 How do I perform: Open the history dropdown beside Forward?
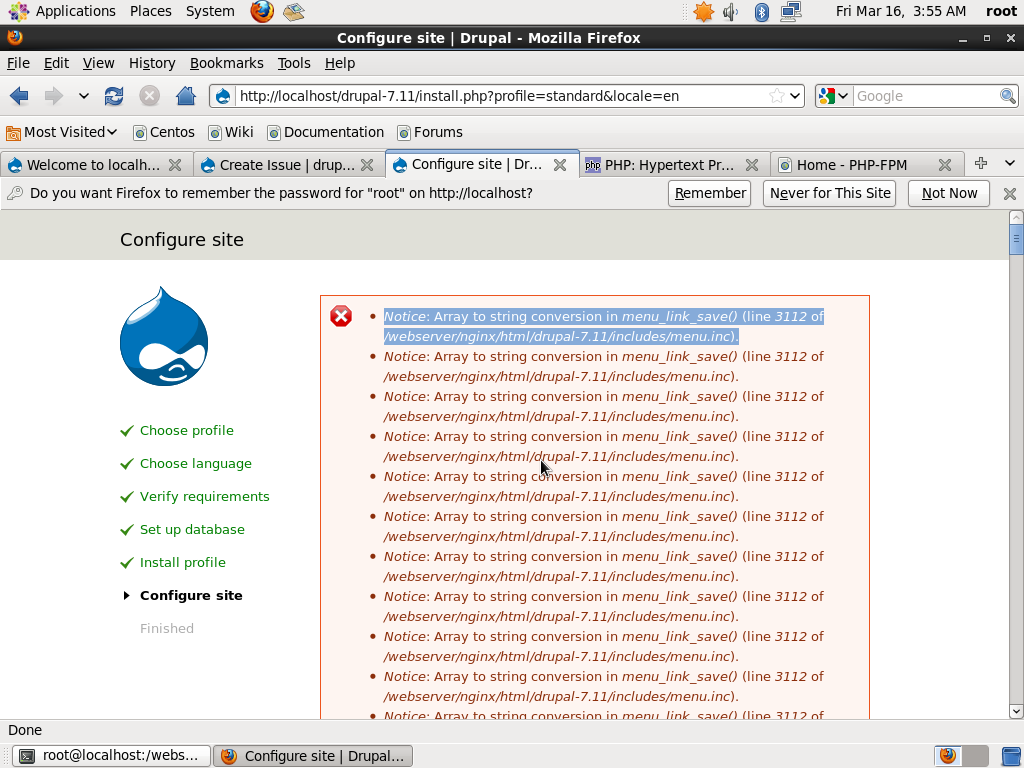pyautogui.click(x=84, y=96)
